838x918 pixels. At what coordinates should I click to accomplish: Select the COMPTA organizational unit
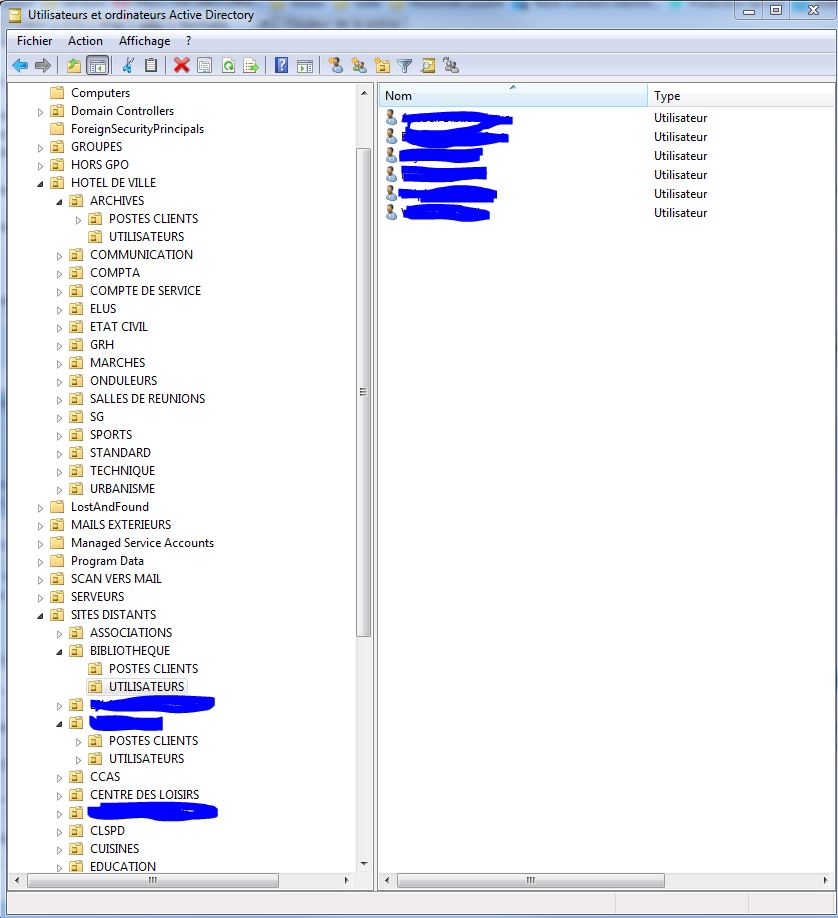(x=115, y=273)
